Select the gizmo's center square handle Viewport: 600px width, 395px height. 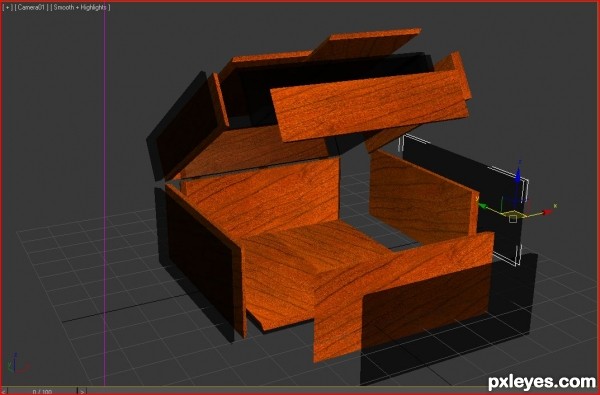513,219
